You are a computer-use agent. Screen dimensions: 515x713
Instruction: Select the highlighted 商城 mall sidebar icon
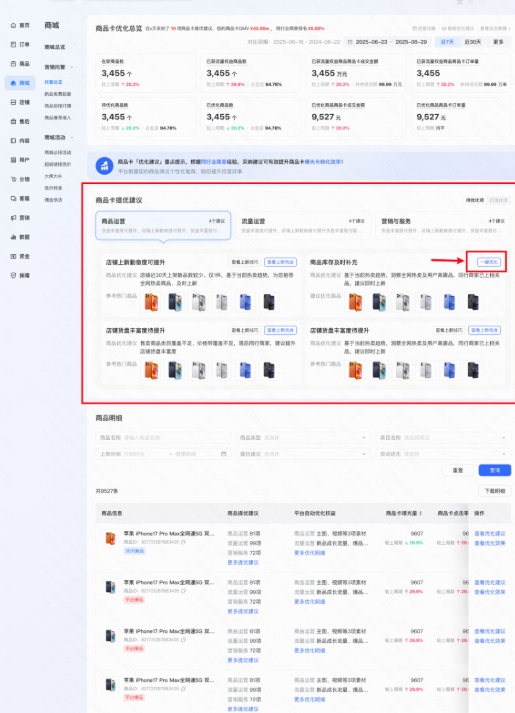(x=14, y=83)
